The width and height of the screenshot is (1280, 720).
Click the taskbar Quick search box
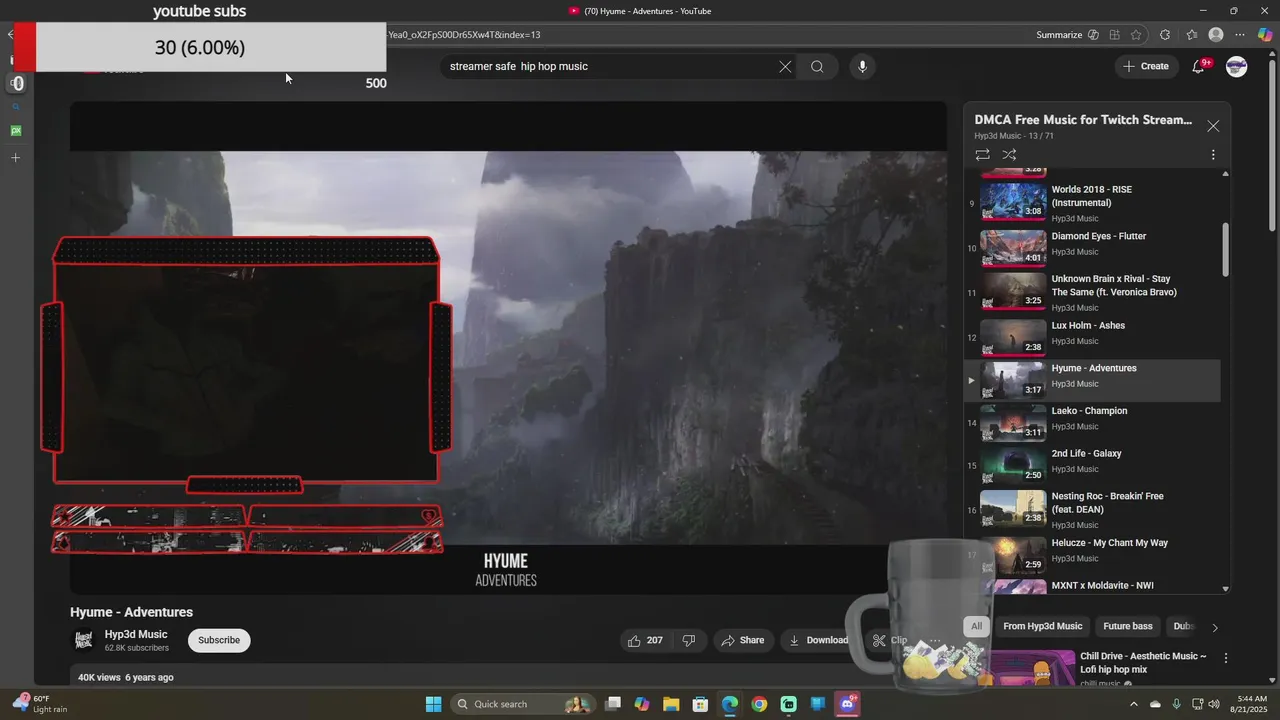(x=522, y=704)
